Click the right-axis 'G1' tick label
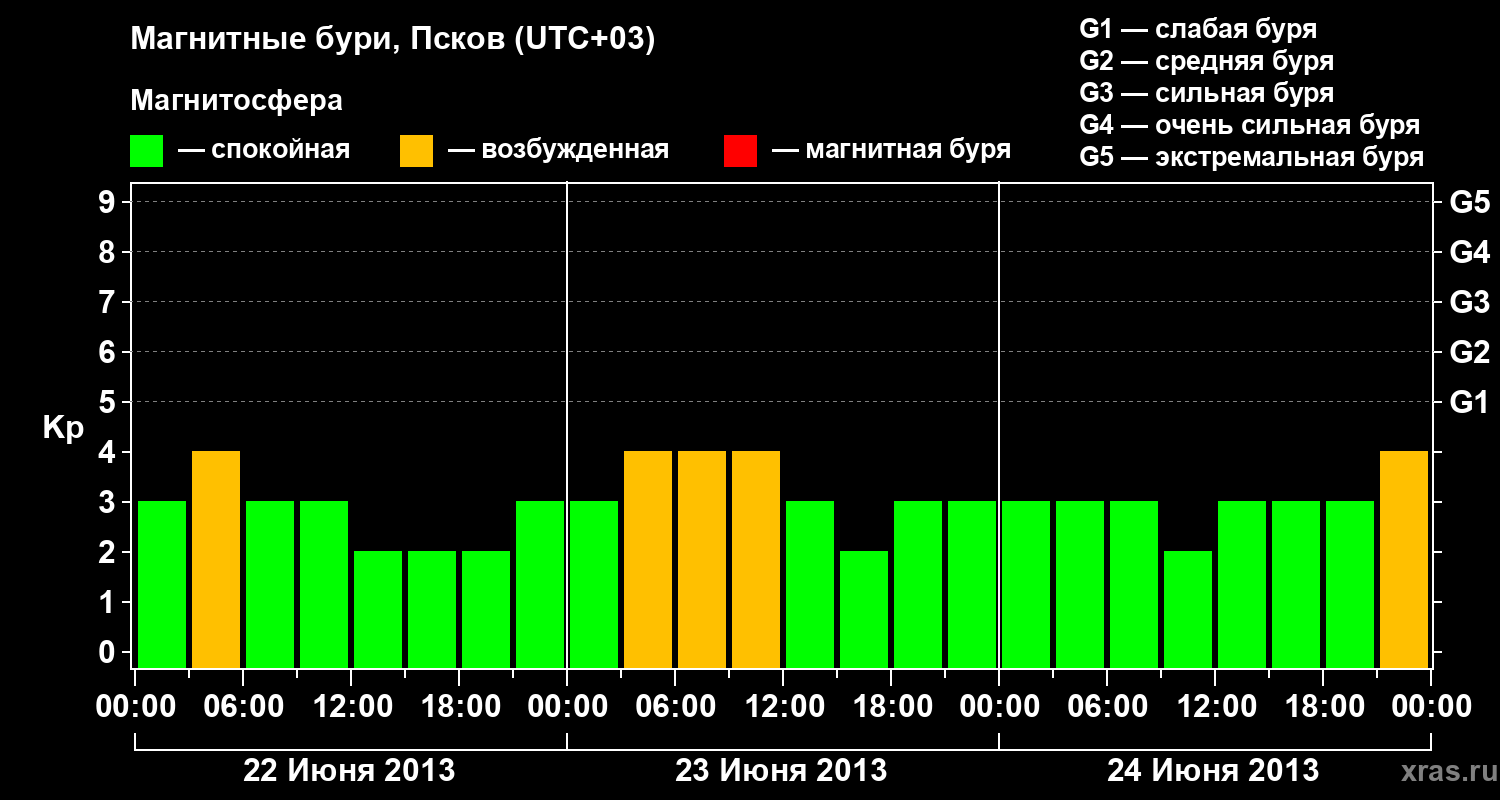1500x800 pixels. pyautogui.click(x=1469, y=402)
